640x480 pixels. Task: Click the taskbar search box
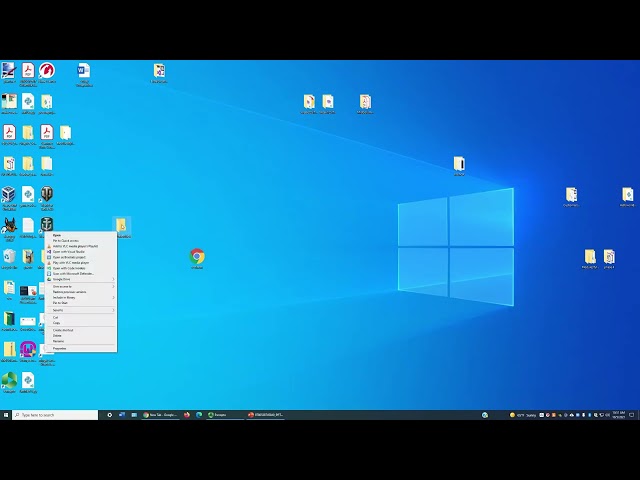click(55, 415)
